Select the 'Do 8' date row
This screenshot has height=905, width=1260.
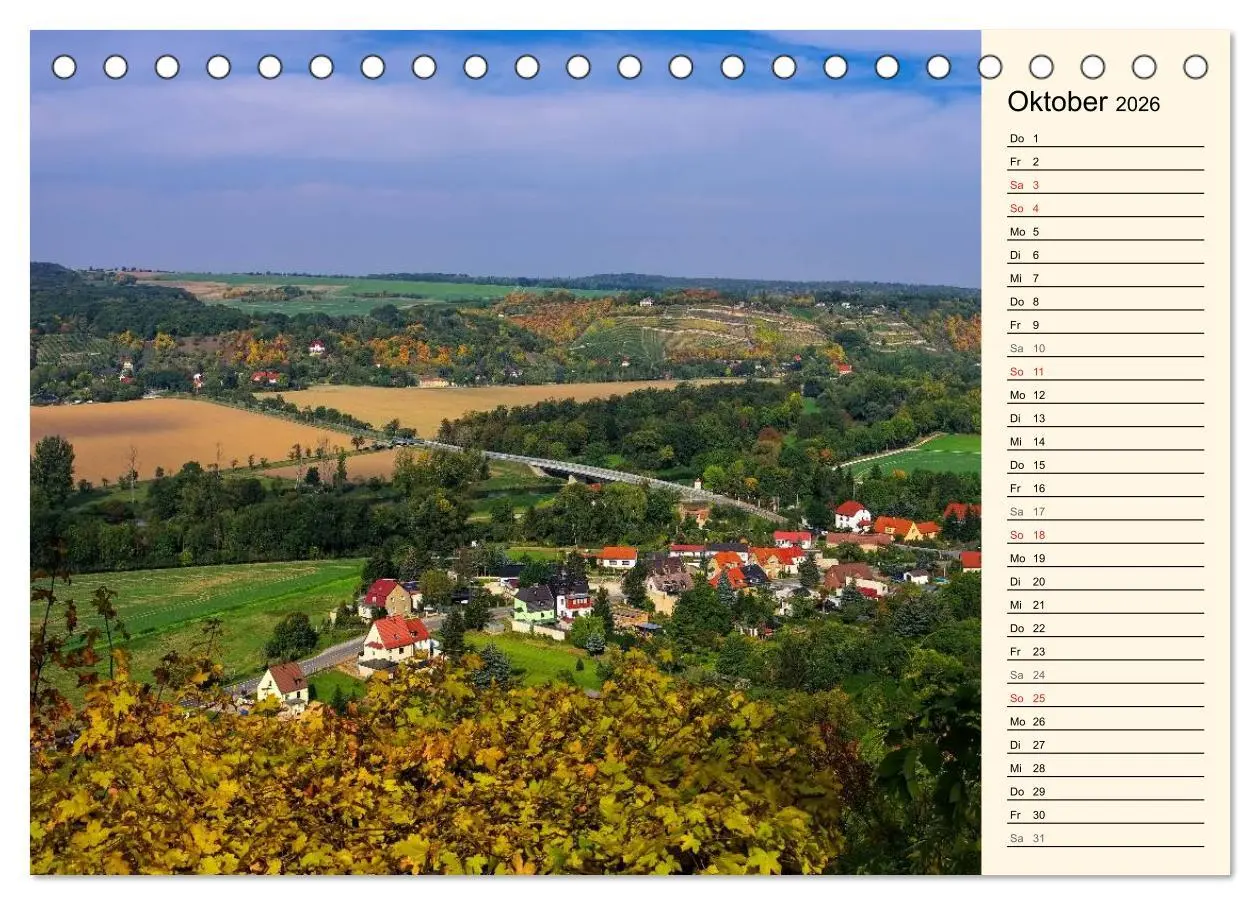pos(1105,301)
